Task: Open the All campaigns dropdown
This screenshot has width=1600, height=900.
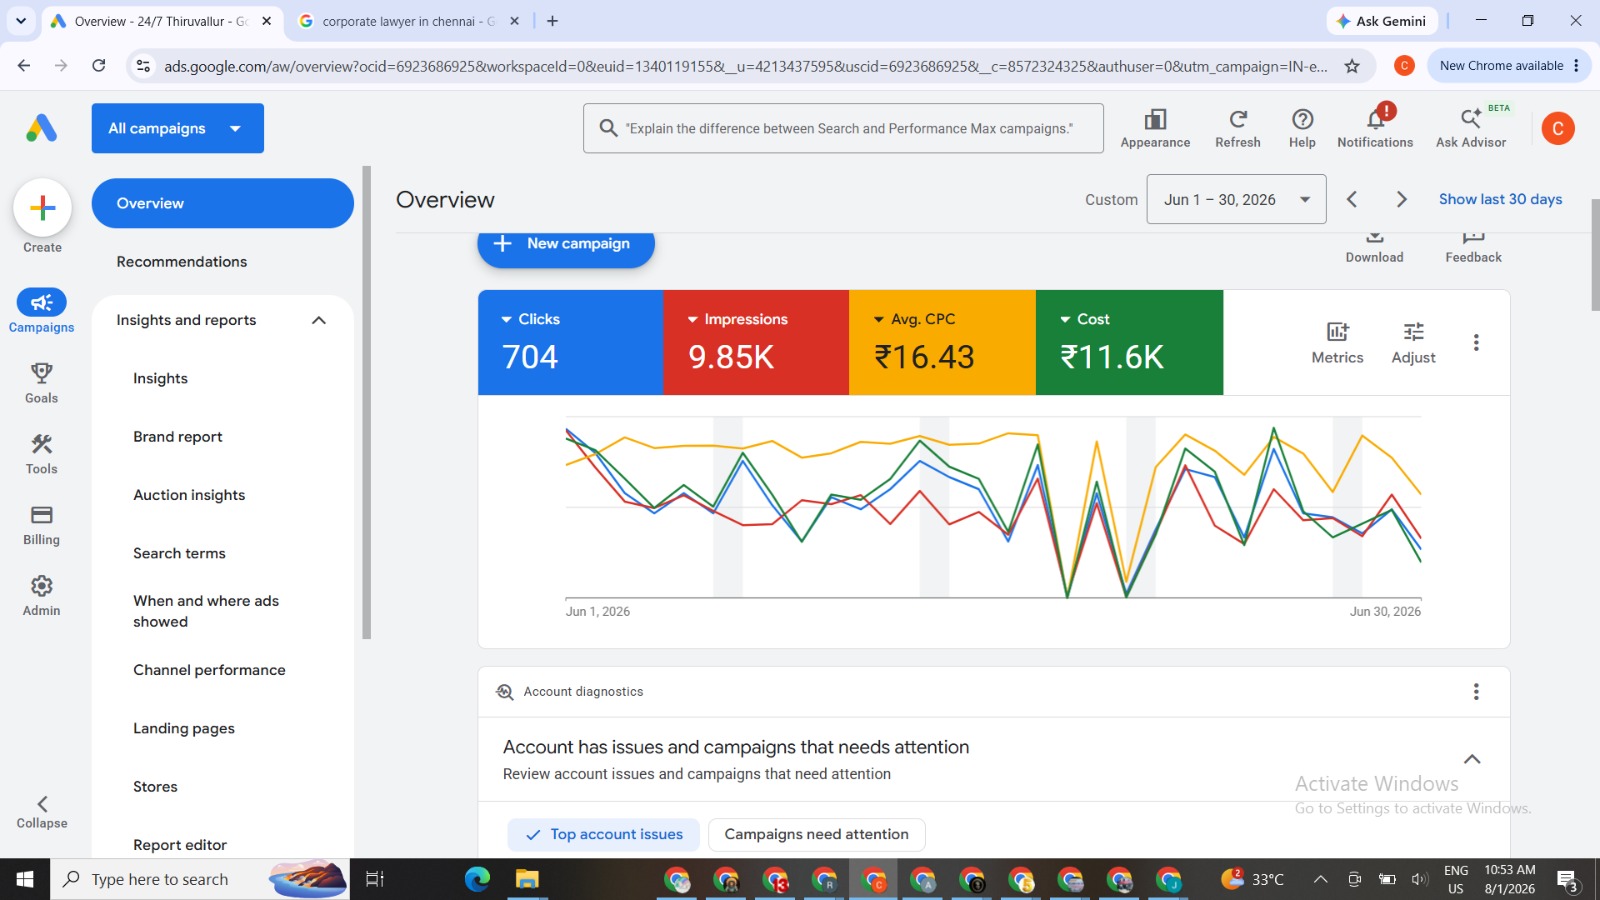Action: click(x=178, y=128)
